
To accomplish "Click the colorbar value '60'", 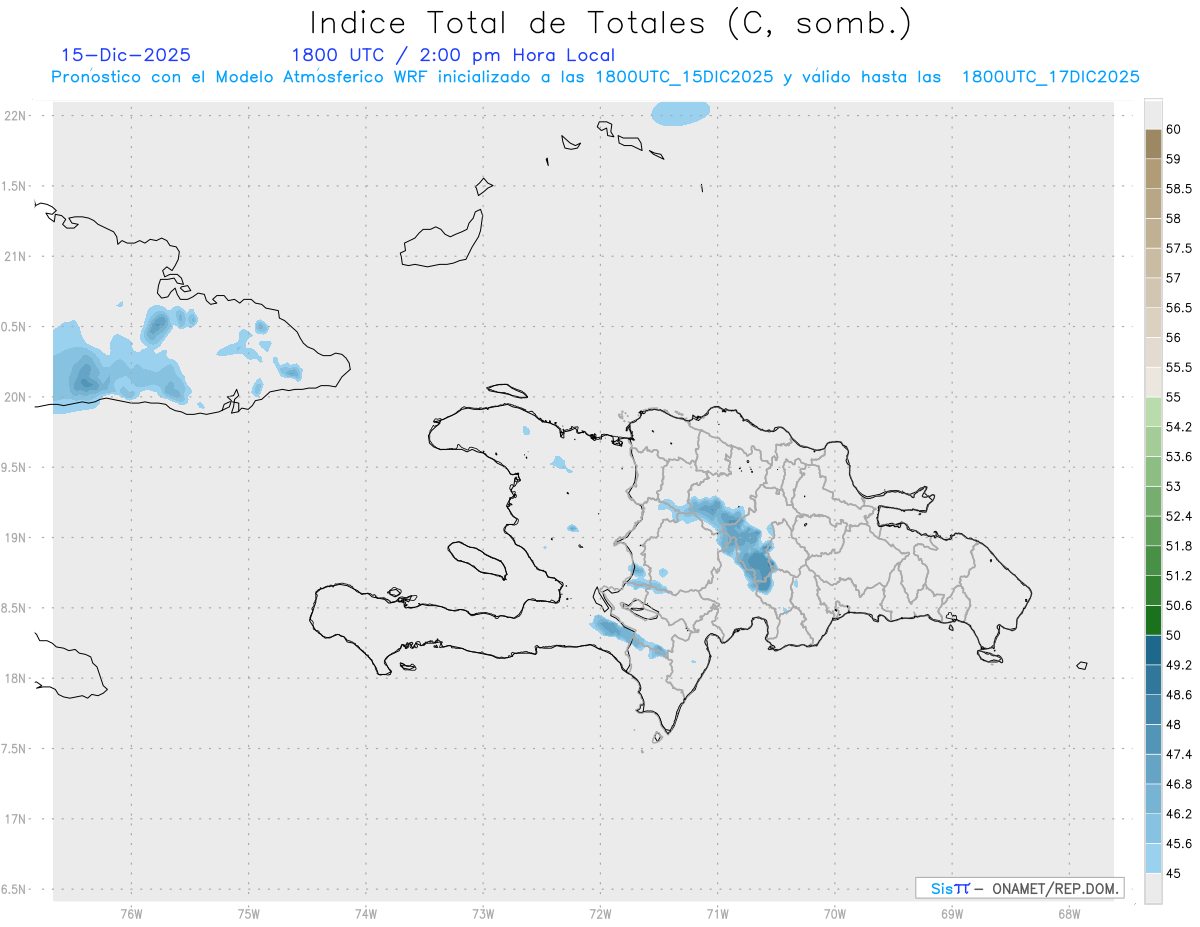I will pyautogui.click(x=1173, y=129).
